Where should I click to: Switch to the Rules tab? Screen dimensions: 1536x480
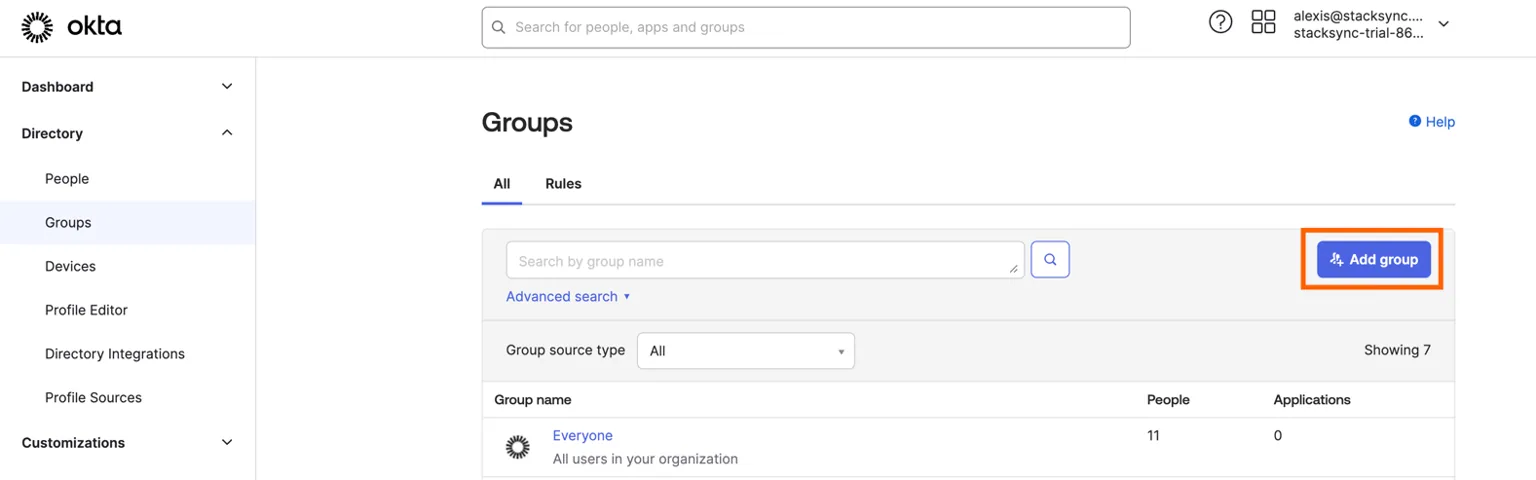tap(563, 184)
